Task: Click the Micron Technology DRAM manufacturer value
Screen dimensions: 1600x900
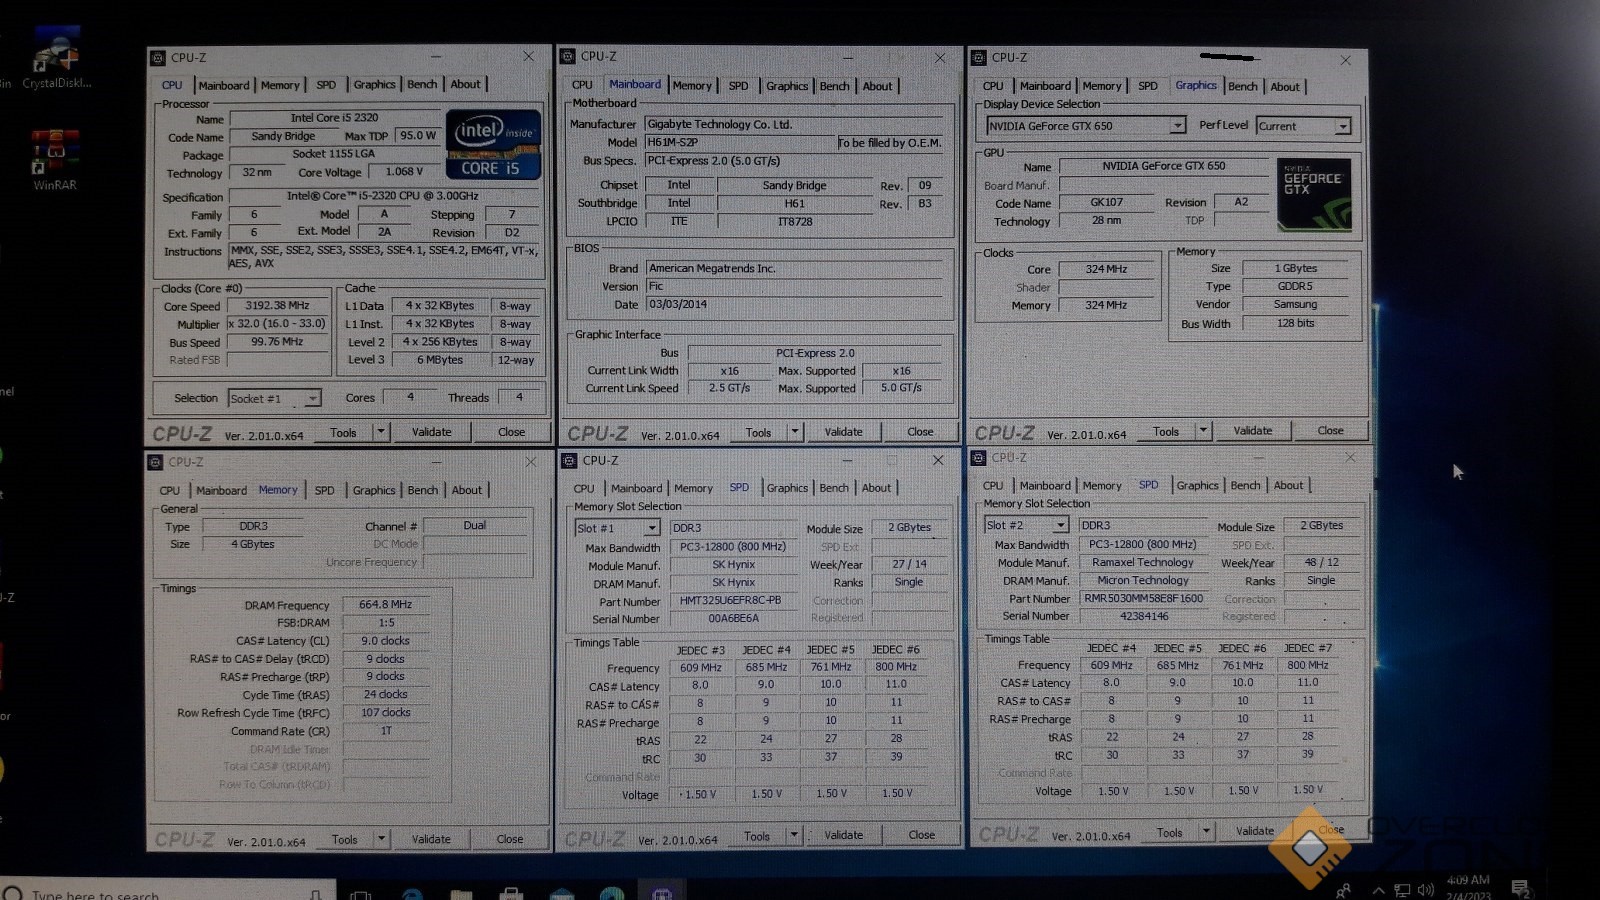Action: pos(1143,580)
